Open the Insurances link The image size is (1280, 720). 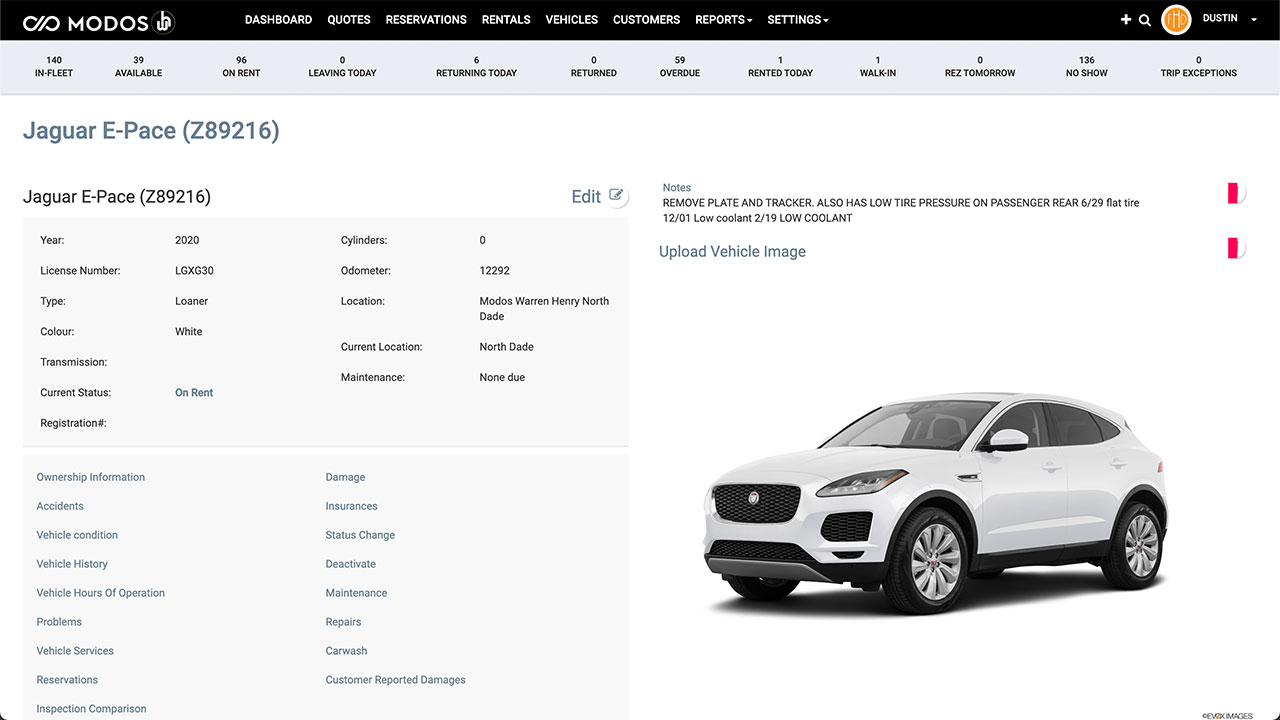tap(351, 506)
